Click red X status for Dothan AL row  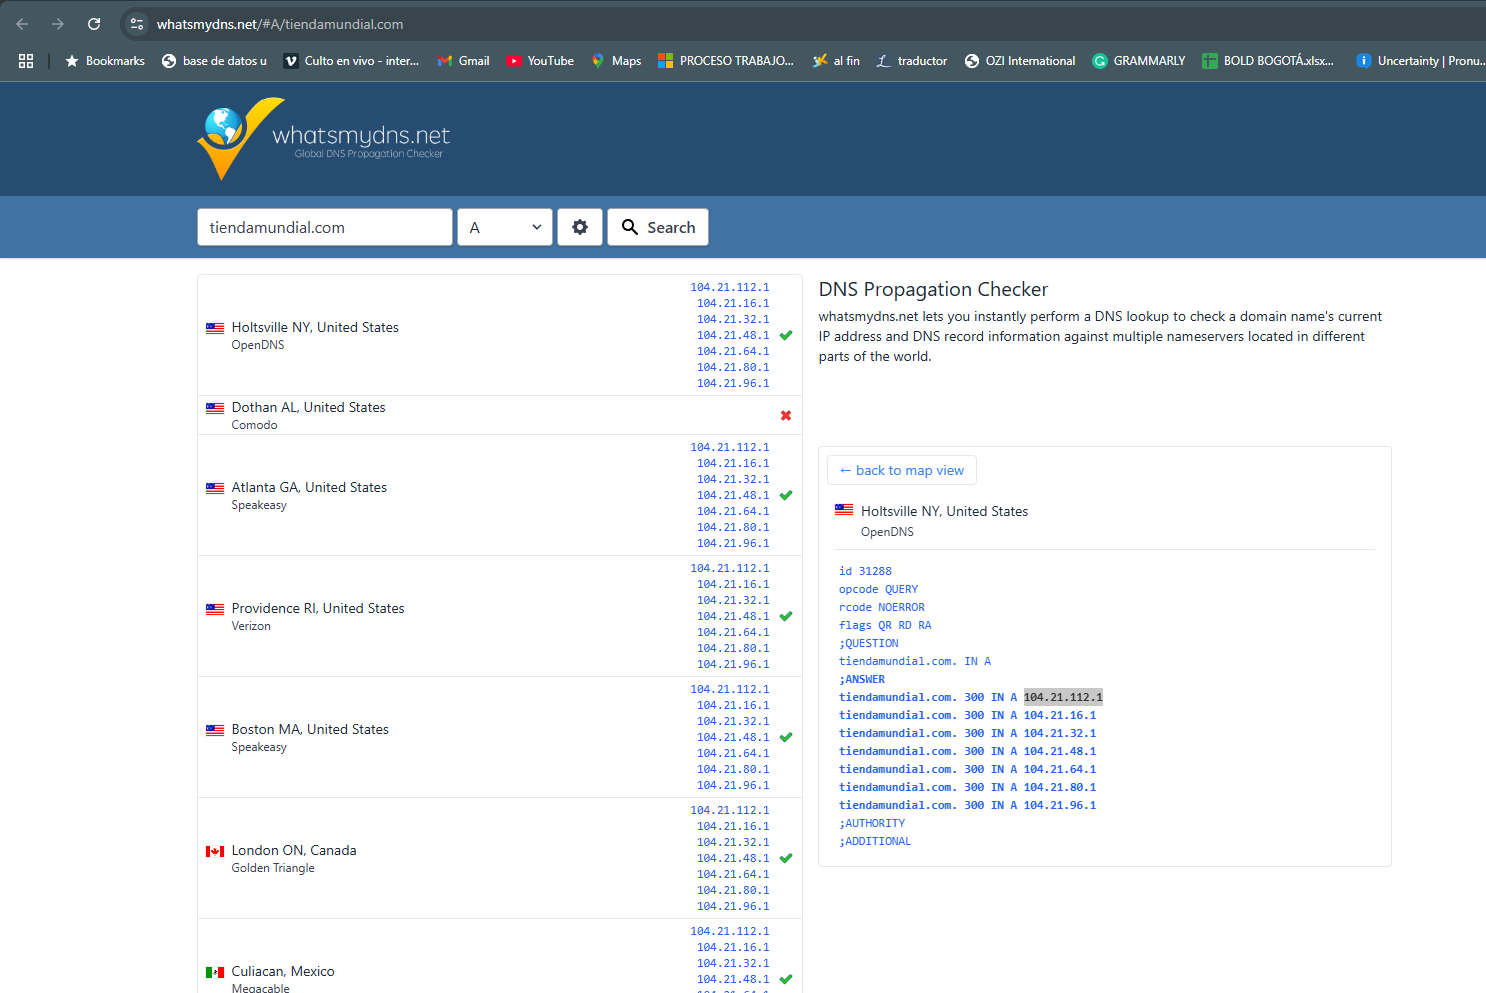point(786,415)
